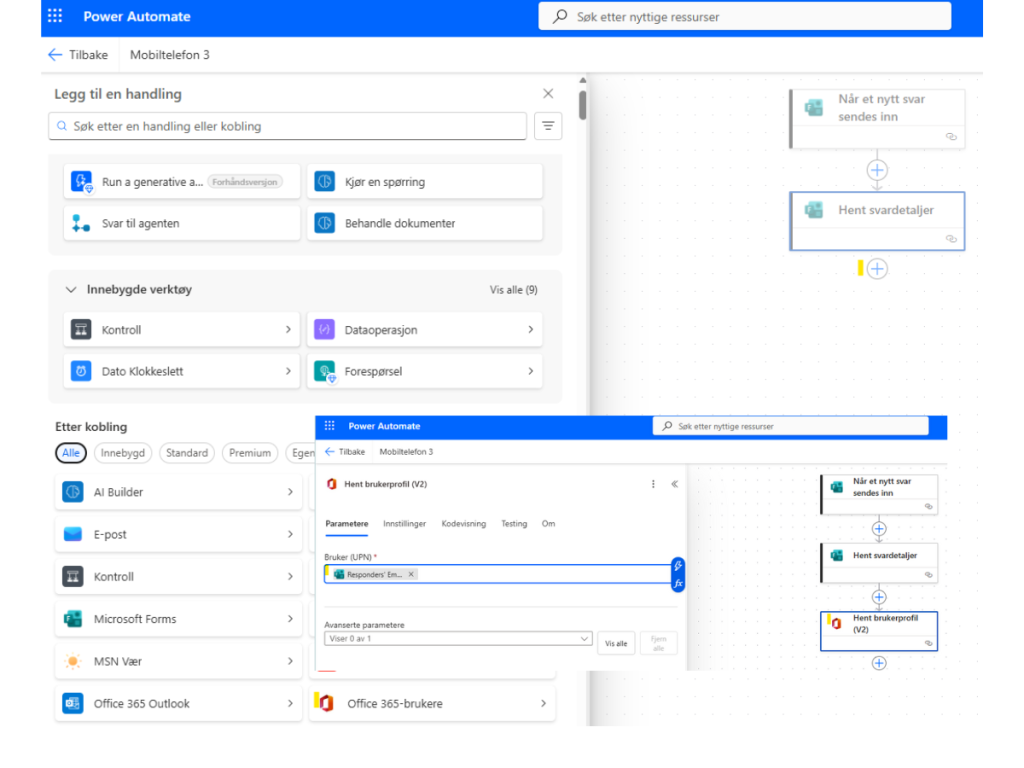Select the Standard filter pill
The image size is (1024, 768).
point(187,453)
